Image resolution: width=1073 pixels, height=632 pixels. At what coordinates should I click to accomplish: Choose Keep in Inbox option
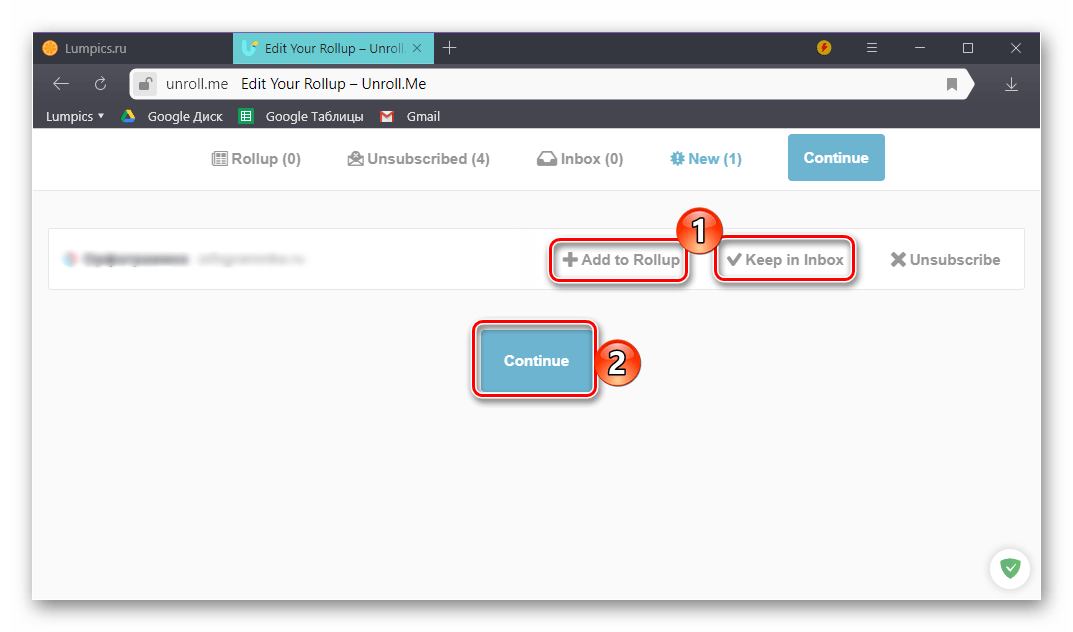point(785,260)
